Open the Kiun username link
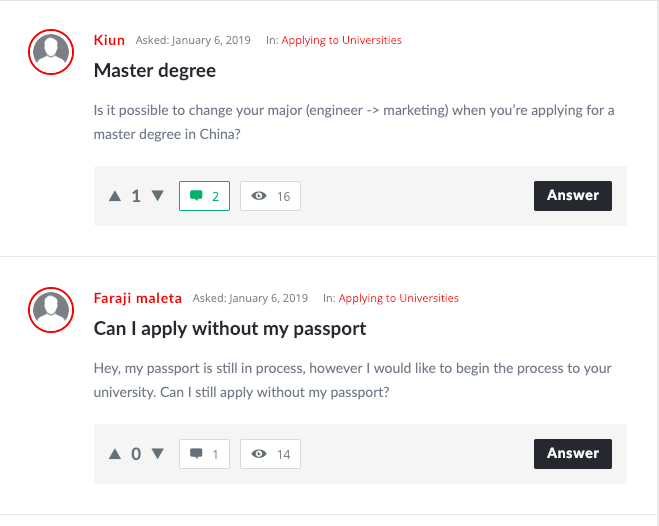The image size is (659, 526). click(109, 41)
